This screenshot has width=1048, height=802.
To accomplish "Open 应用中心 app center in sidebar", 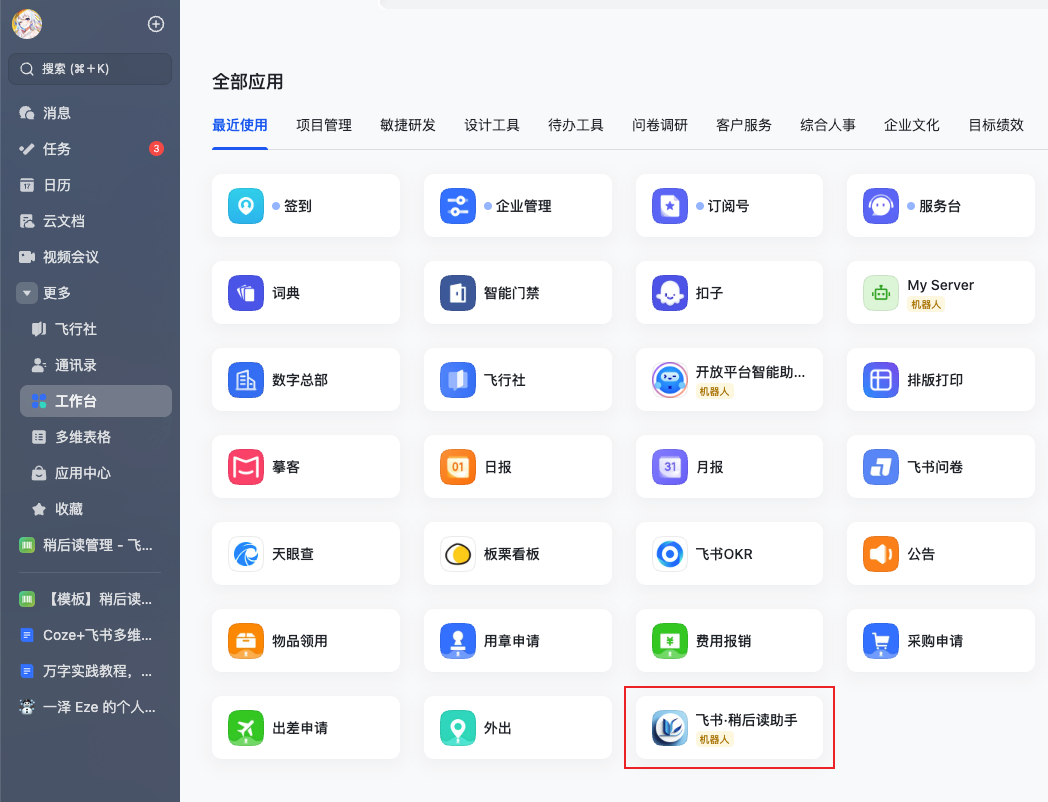I will coord(96,473).
